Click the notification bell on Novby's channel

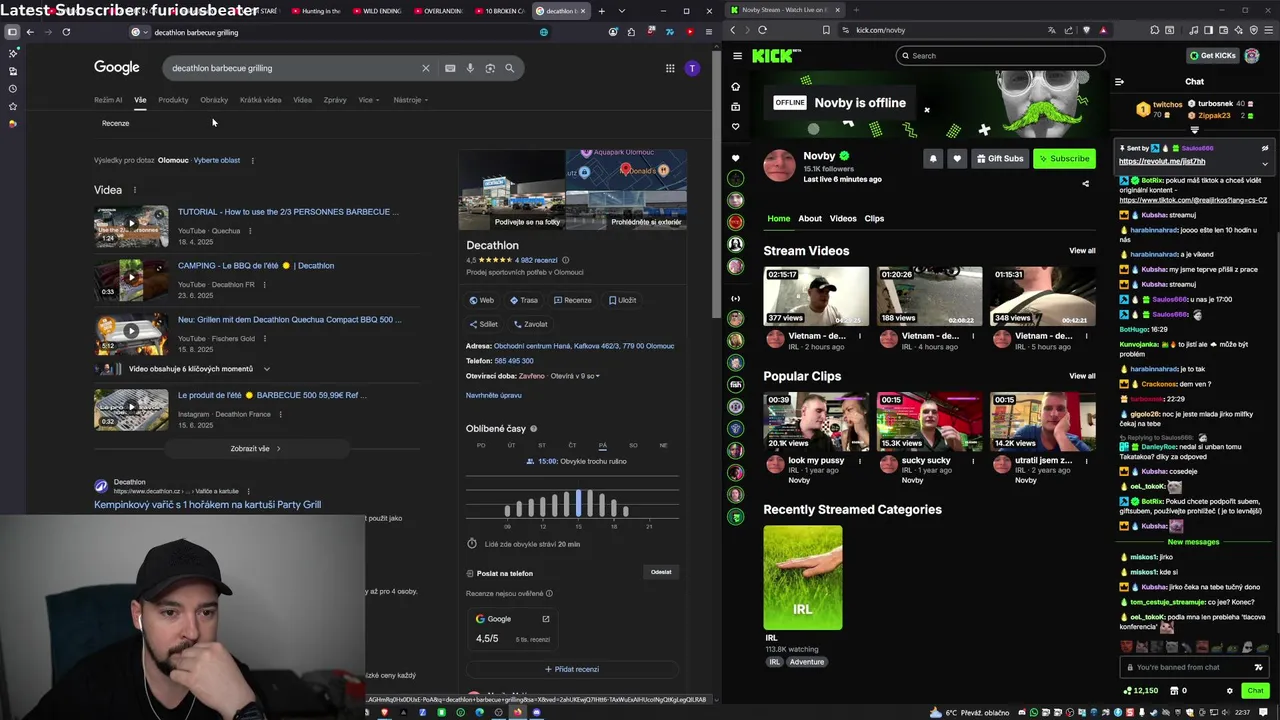tap(933, 158)
